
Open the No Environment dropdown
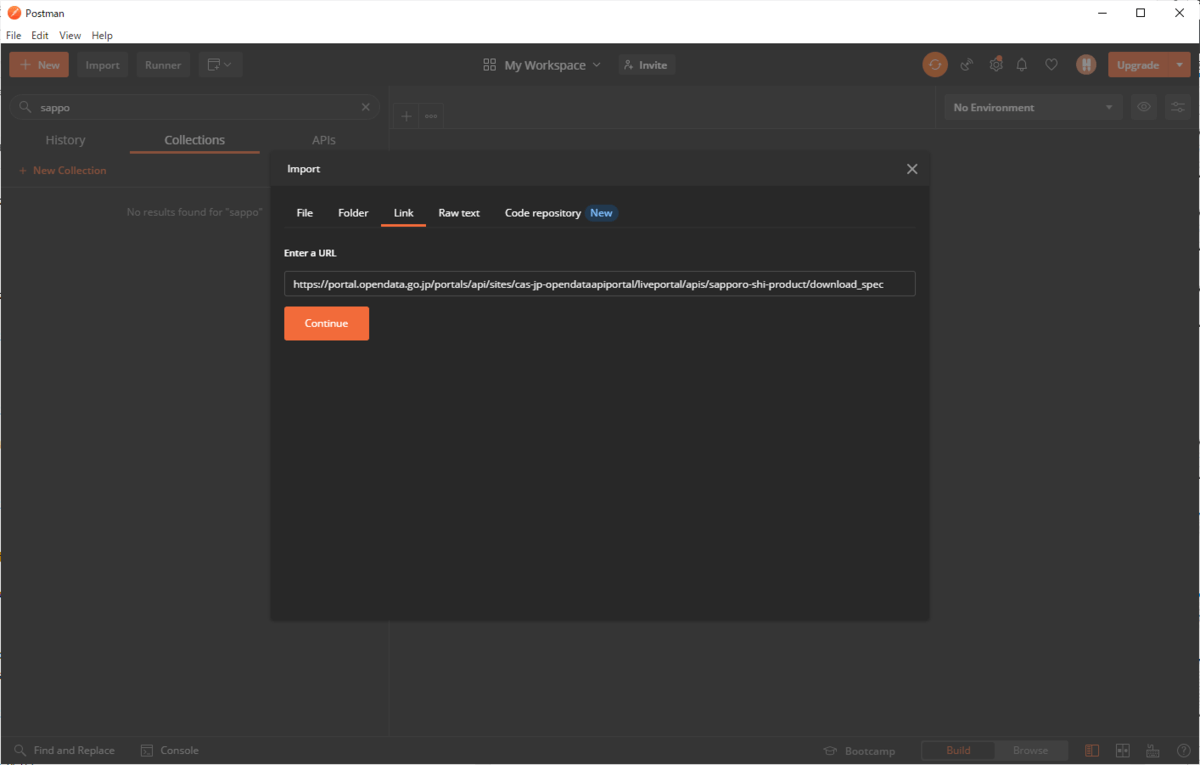tap(1033, 107)
